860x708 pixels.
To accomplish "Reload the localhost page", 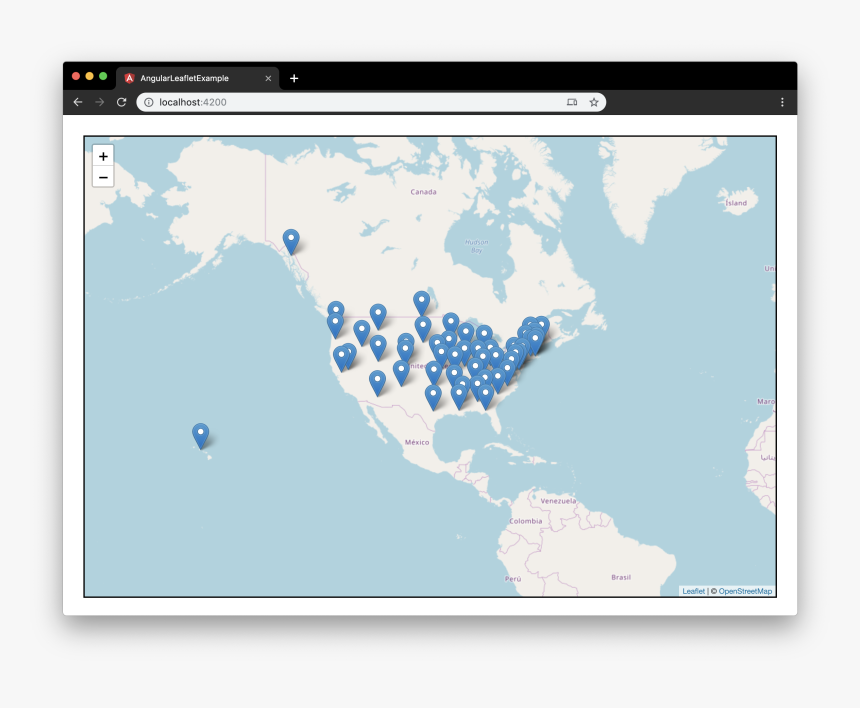I will [122, 102].
